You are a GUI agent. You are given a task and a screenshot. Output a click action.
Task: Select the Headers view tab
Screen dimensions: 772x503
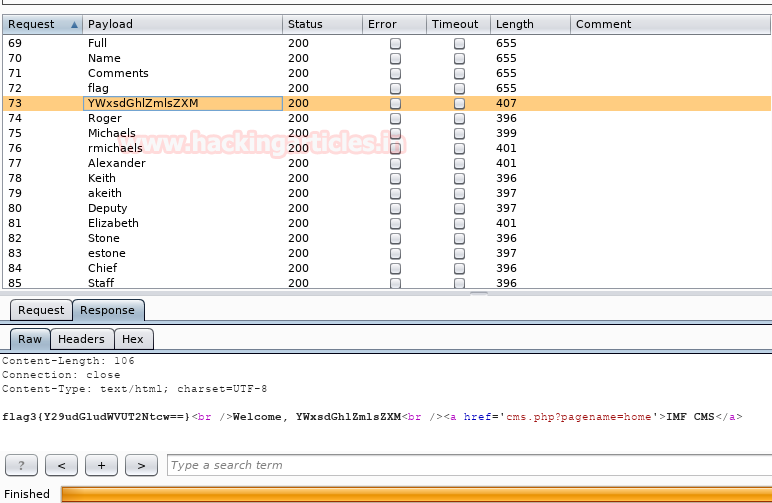pos(82,339)
